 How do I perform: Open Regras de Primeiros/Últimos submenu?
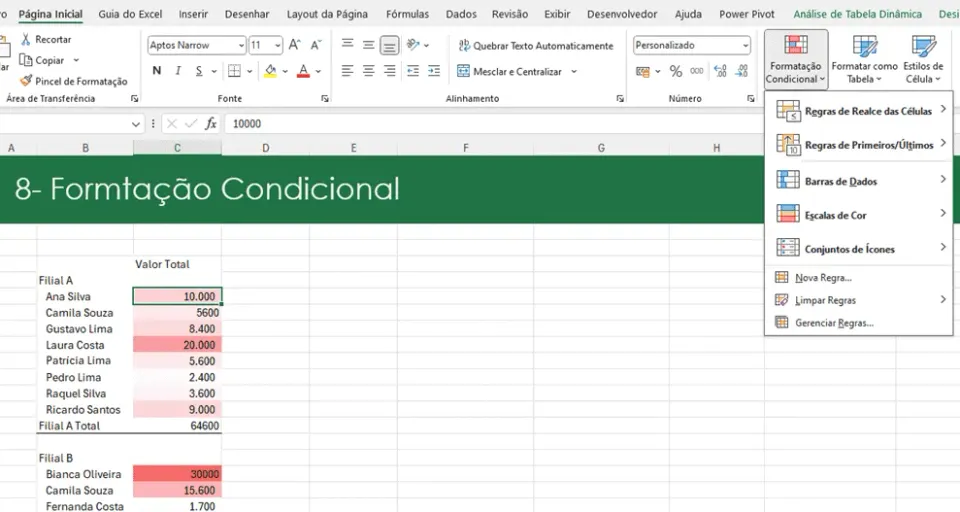[859, 145]
